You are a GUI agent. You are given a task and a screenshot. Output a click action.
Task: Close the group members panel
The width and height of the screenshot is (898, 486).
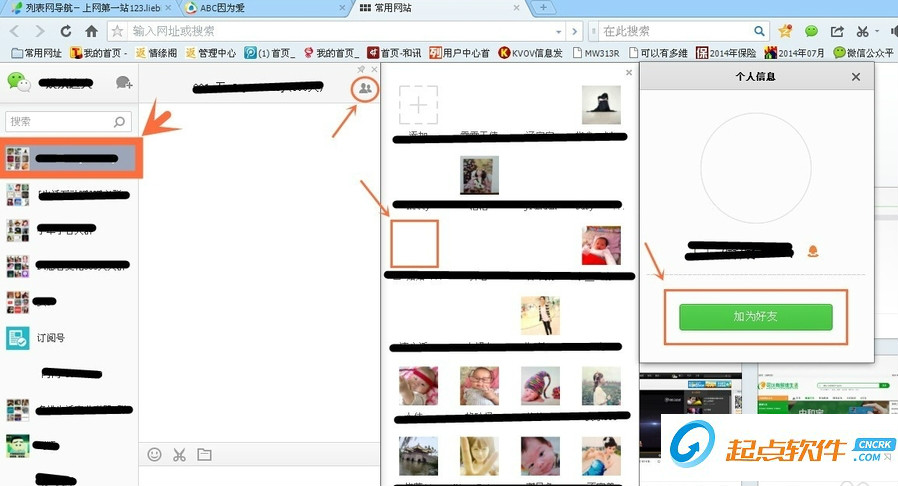(x=629, y=73)
